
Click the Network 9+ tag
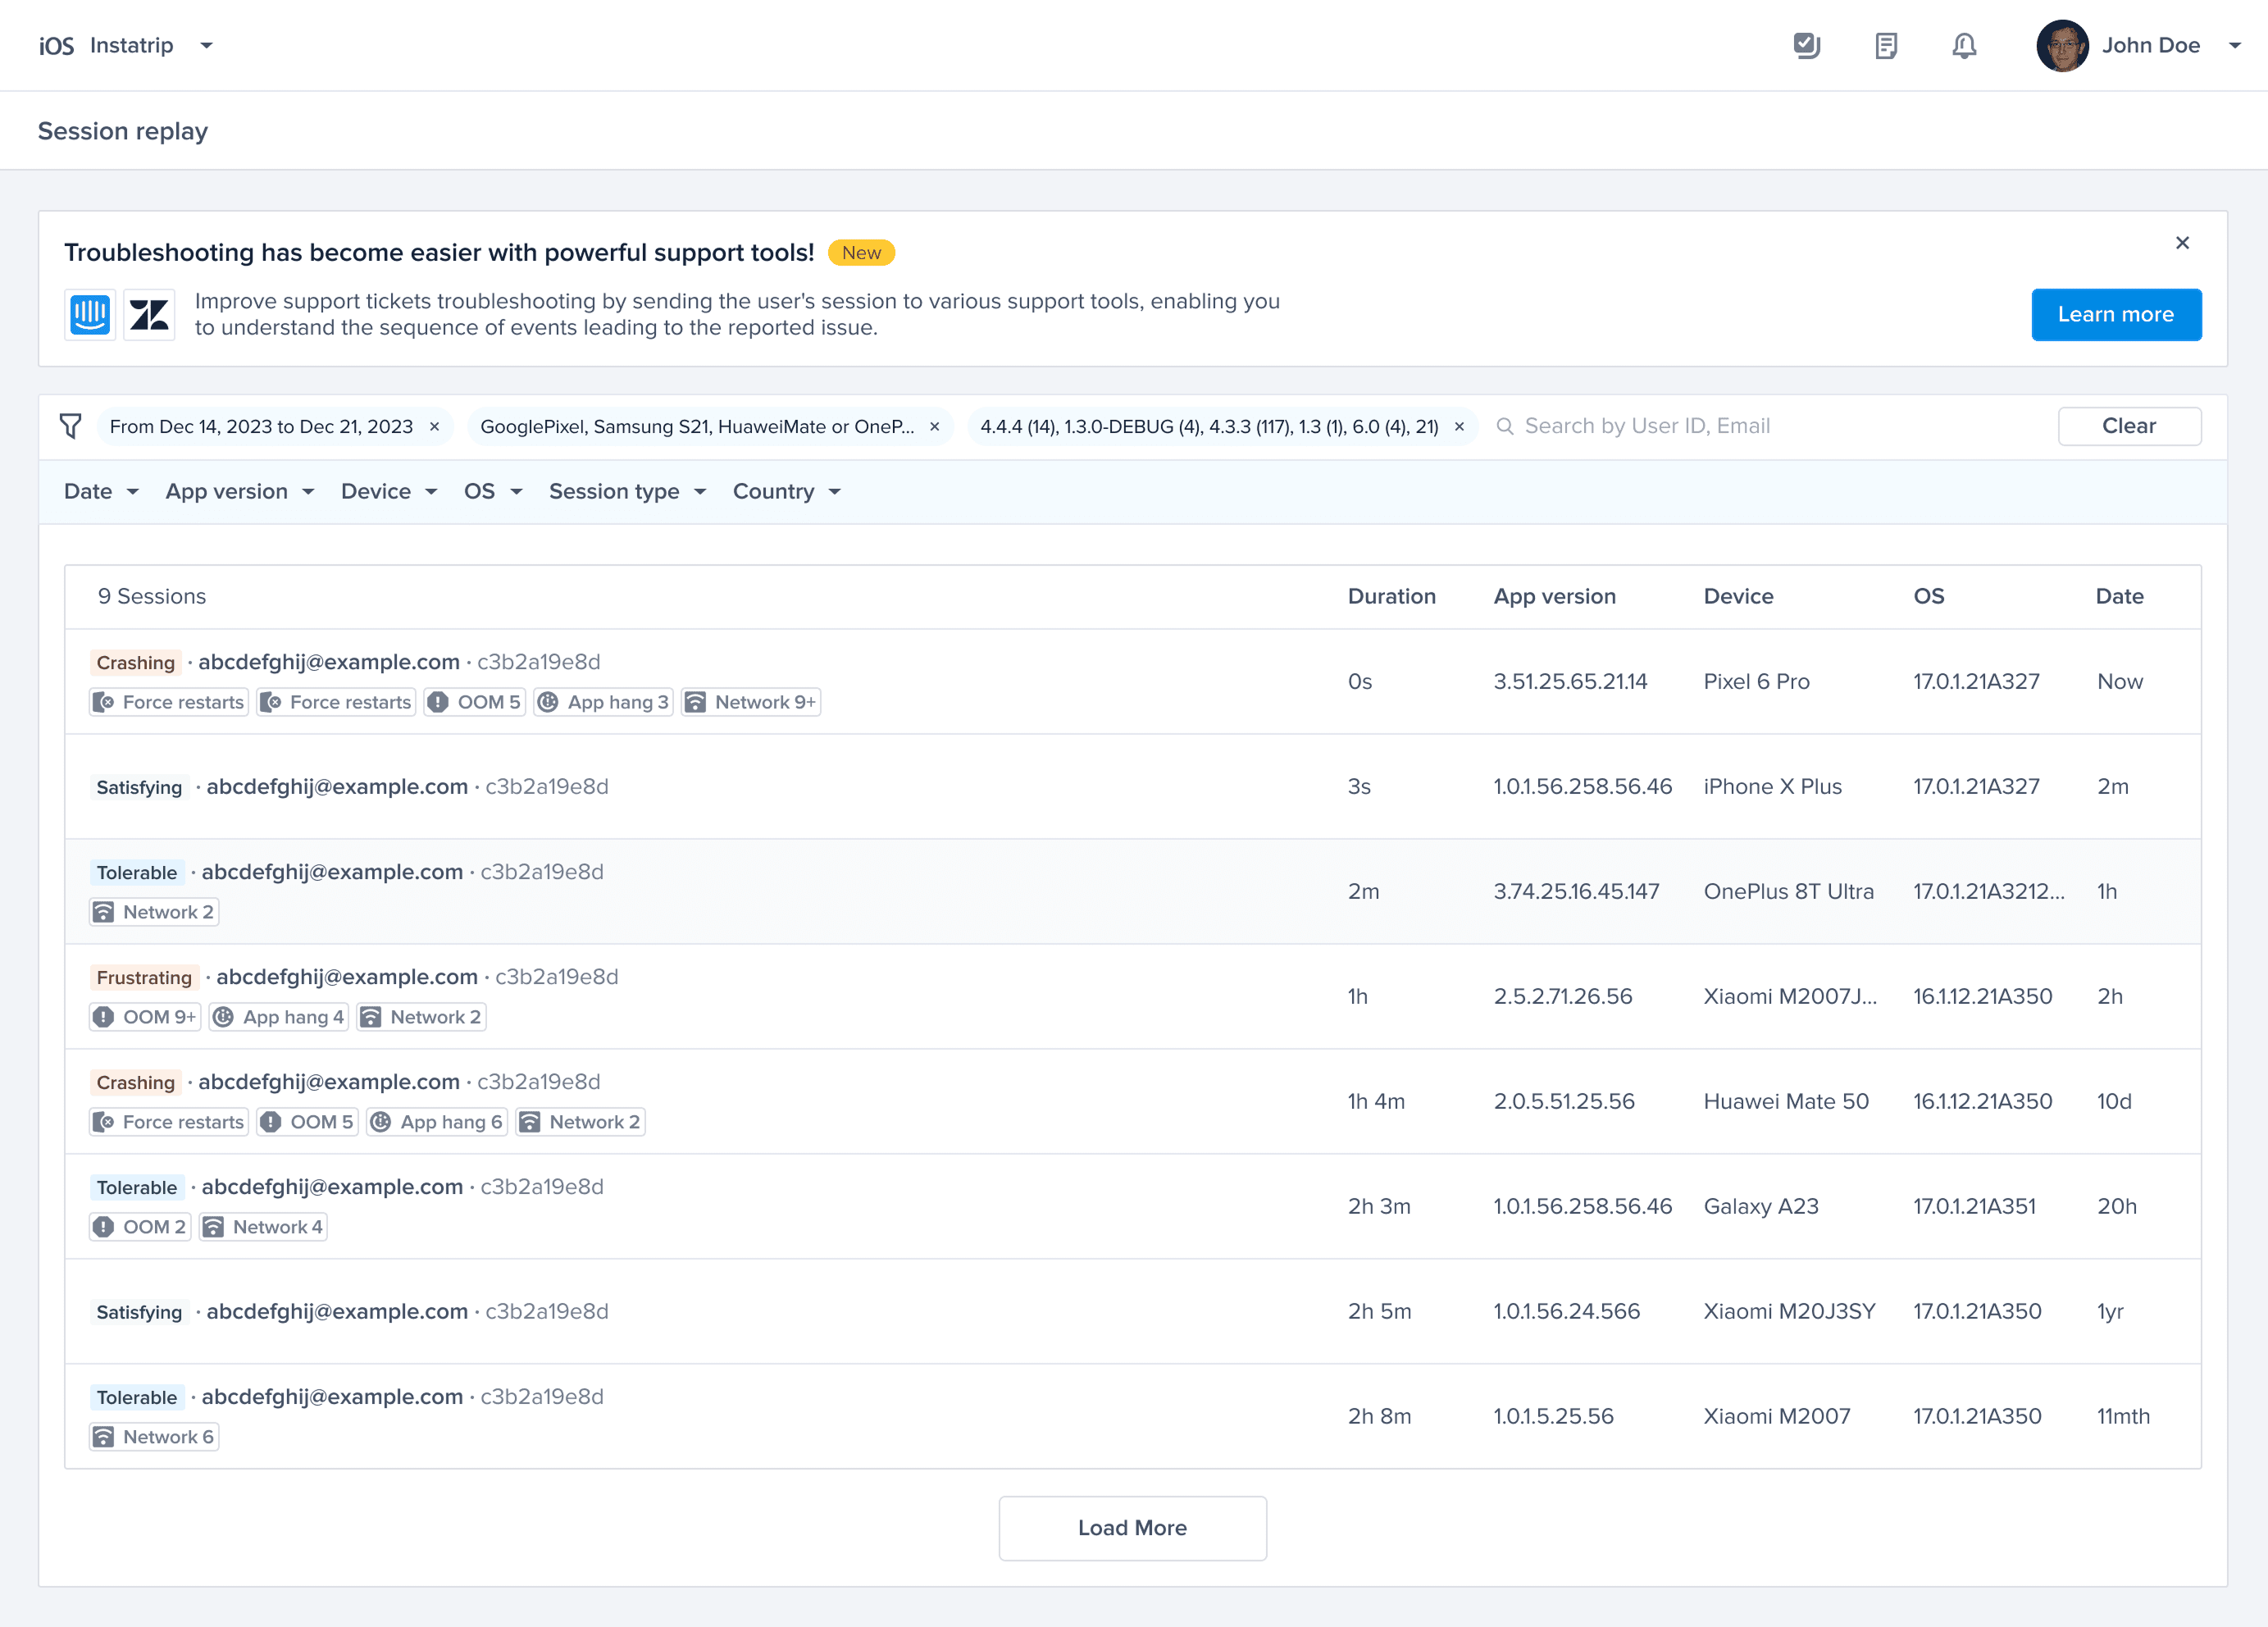pyautogui.click(x=751, y=702)
